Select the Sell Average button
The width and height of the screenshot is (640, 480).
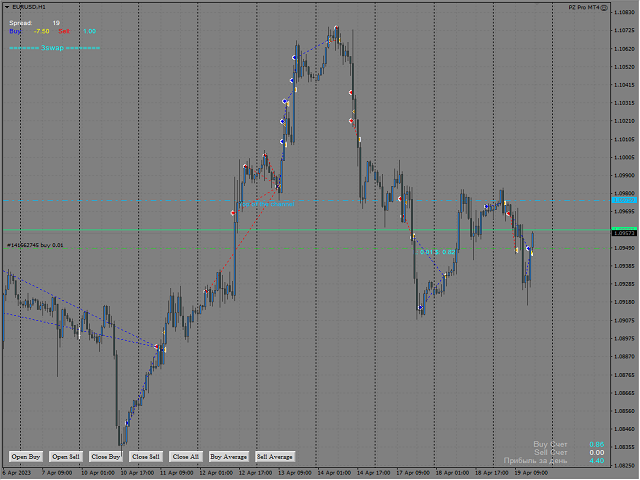point(275,457)
